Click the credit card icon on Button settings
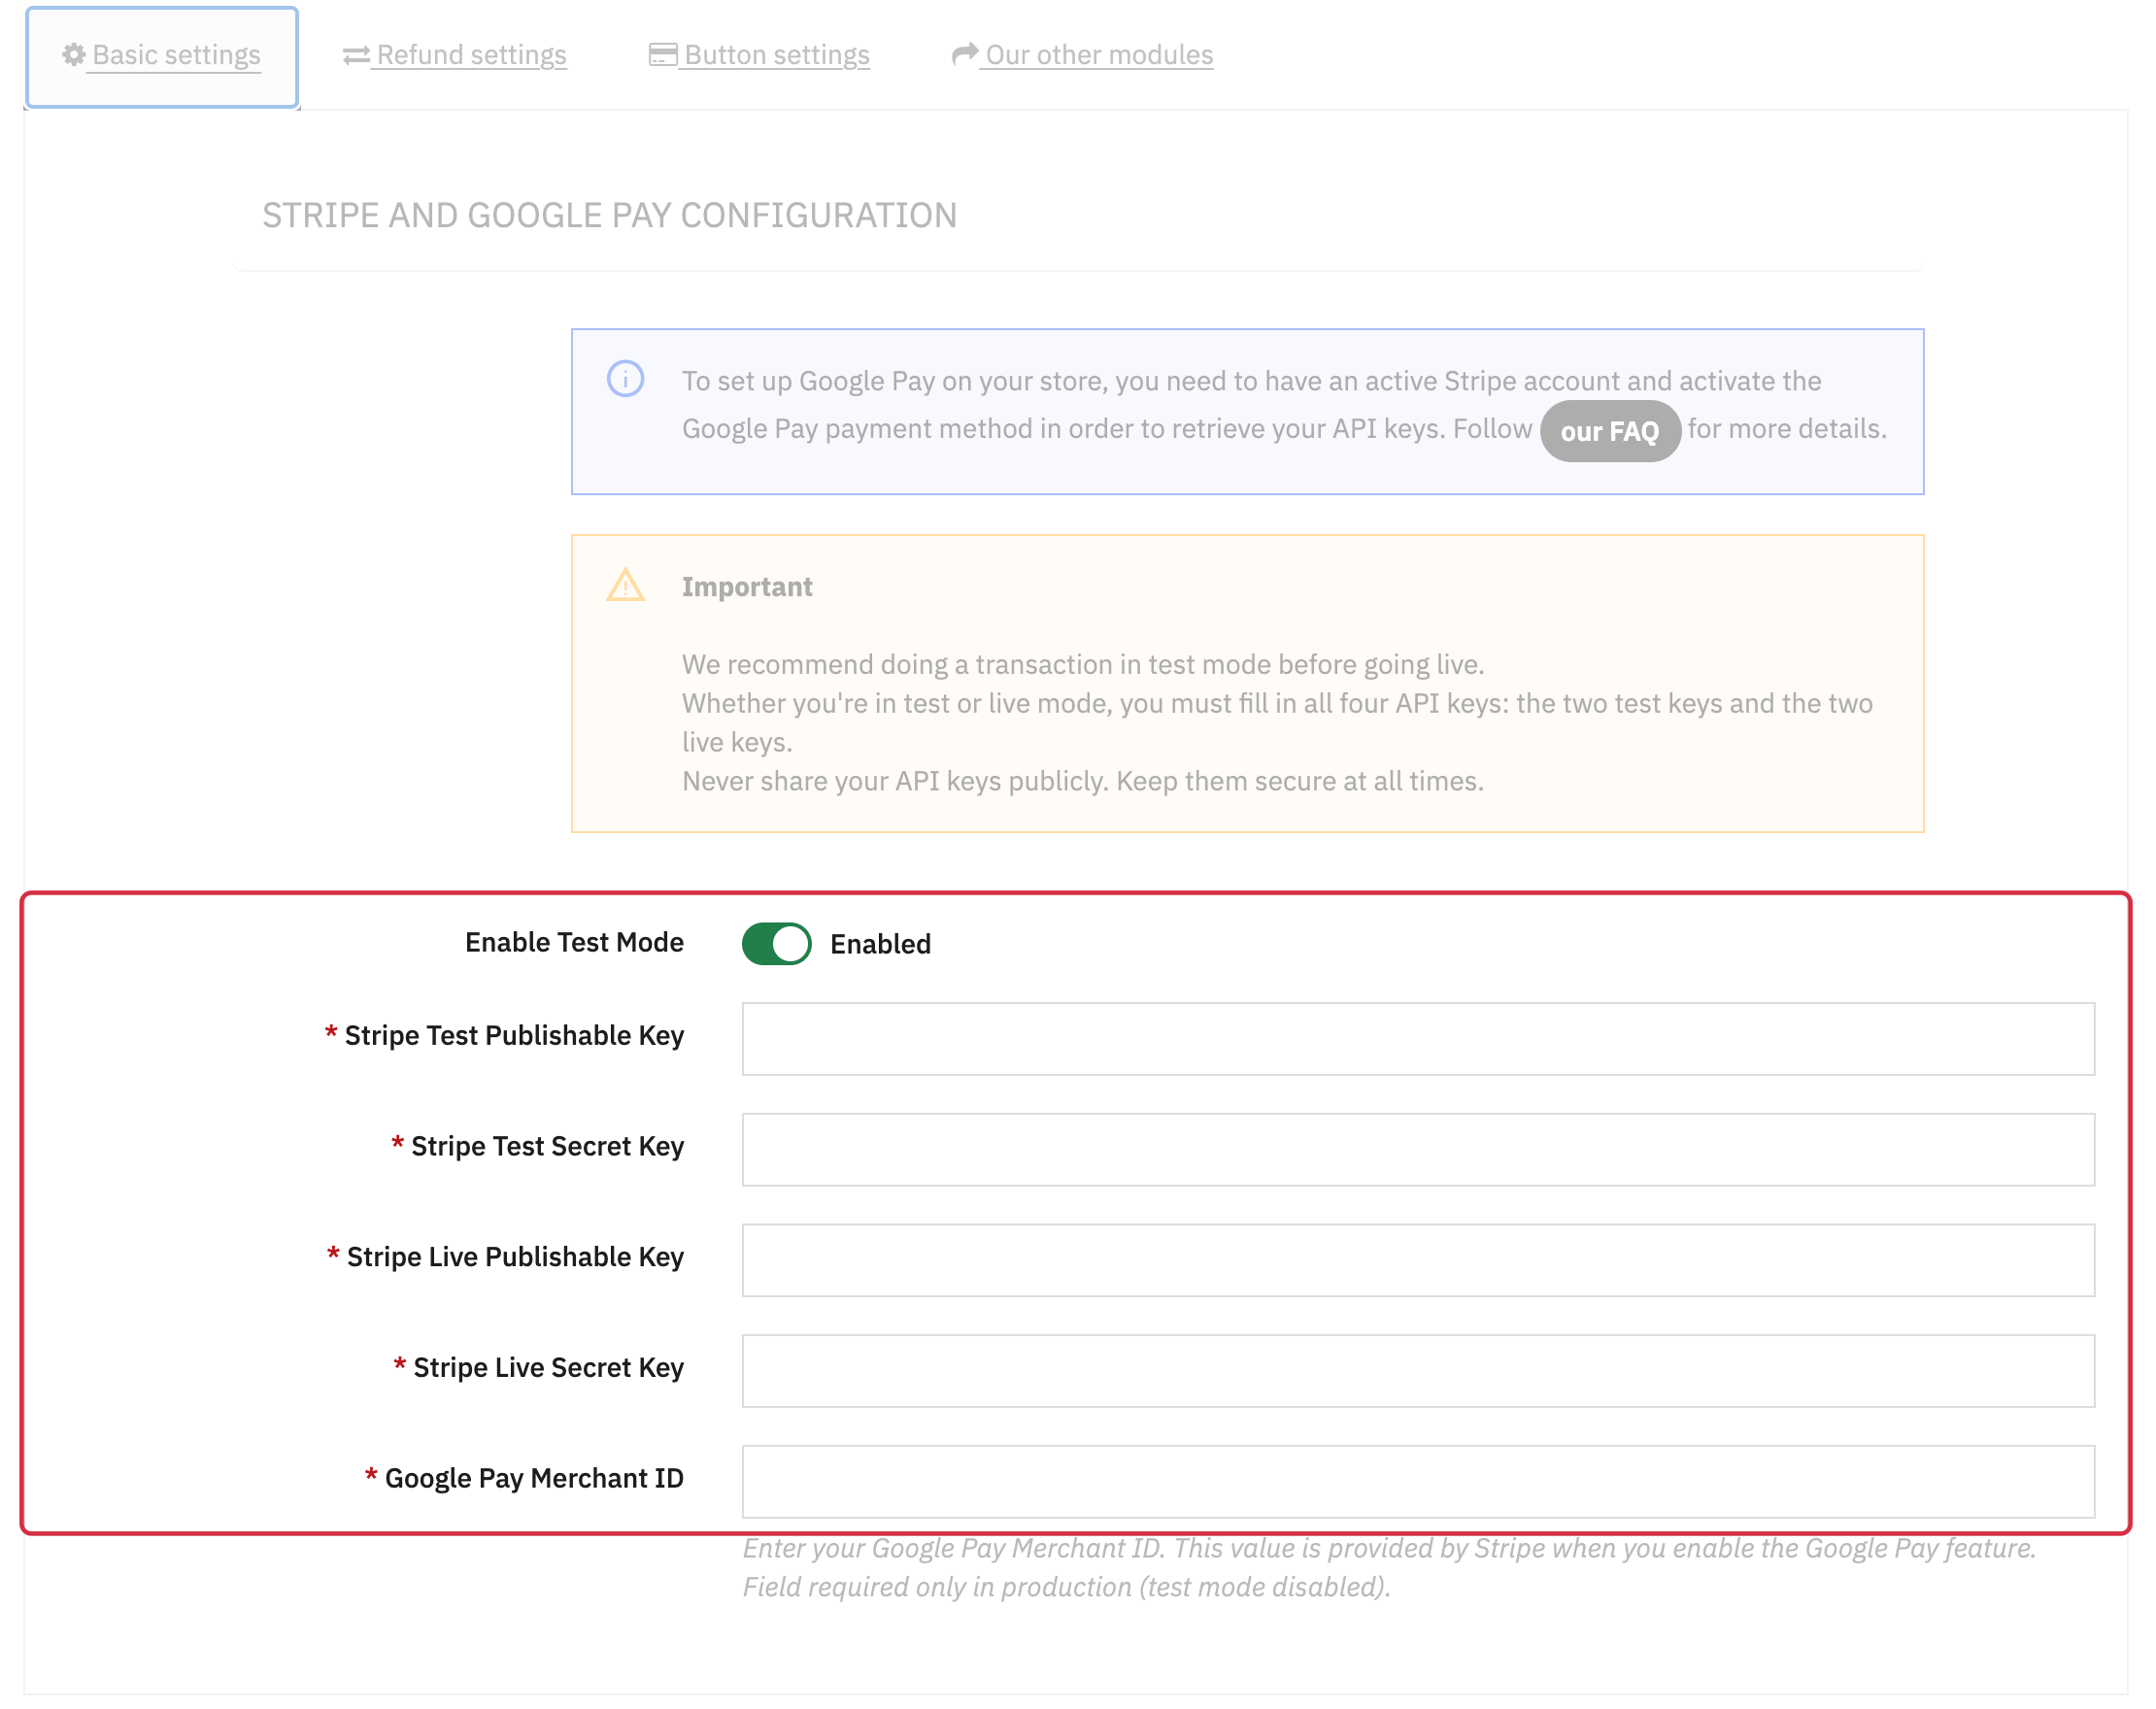The width and height of the screenshot is (2156, 1709). point(663,54)
